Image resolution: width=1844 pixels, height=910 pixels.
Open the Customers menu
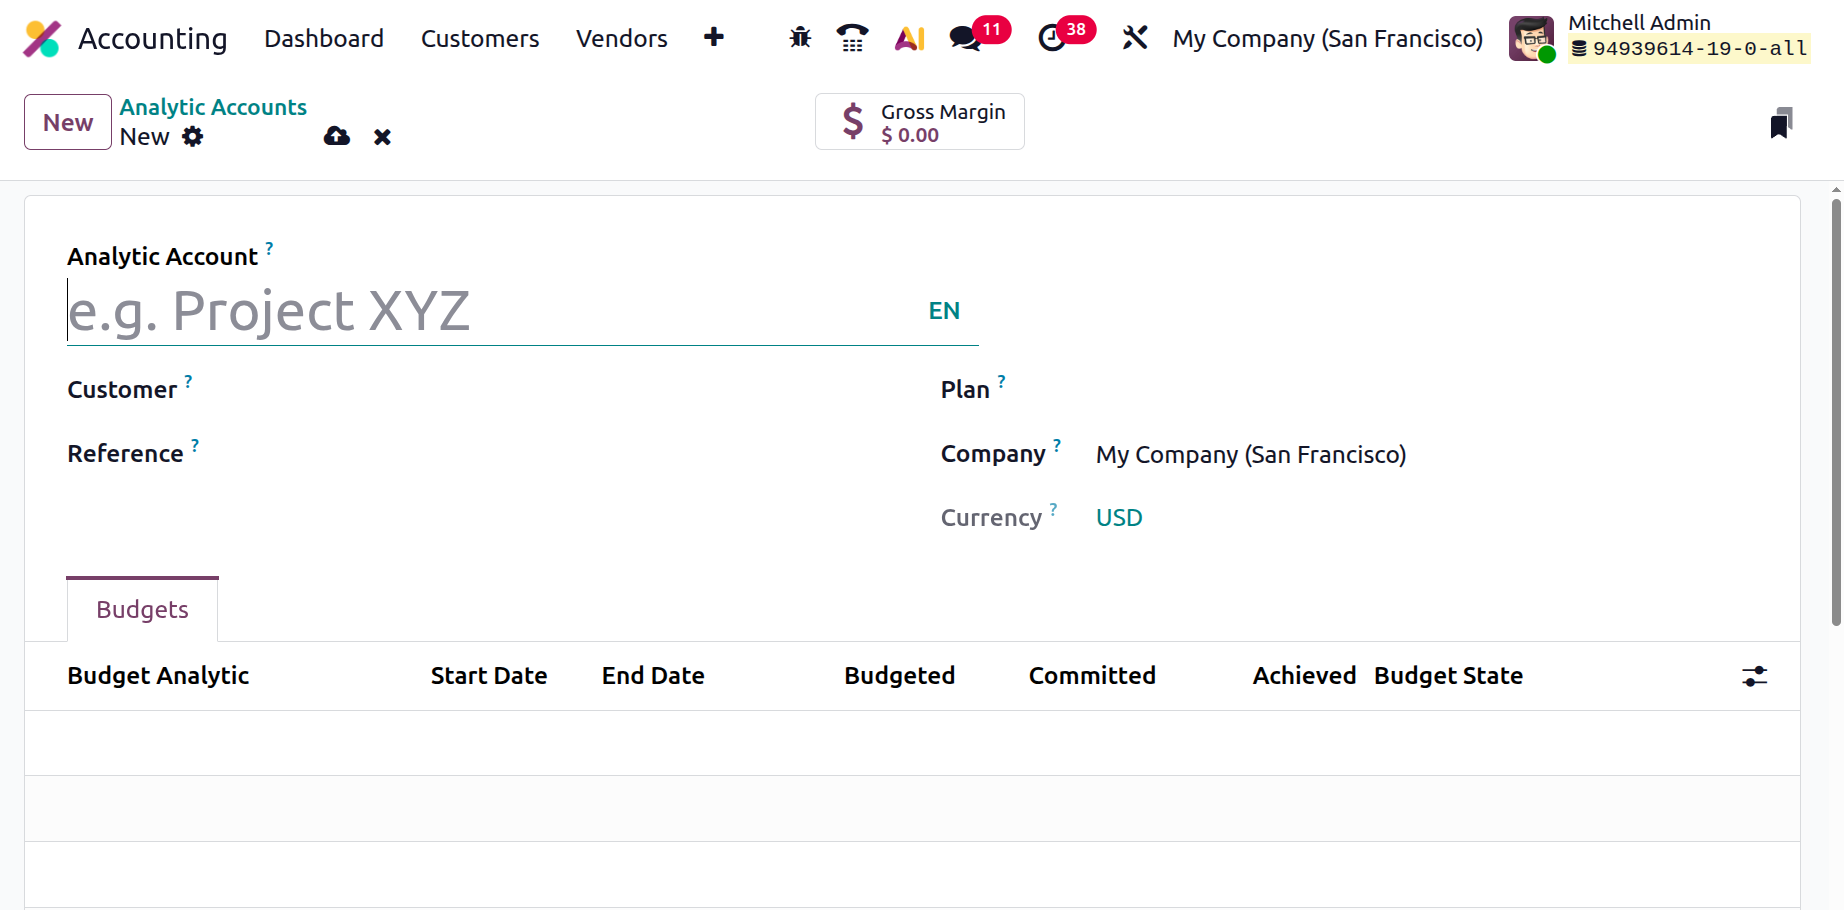[480, 38]
